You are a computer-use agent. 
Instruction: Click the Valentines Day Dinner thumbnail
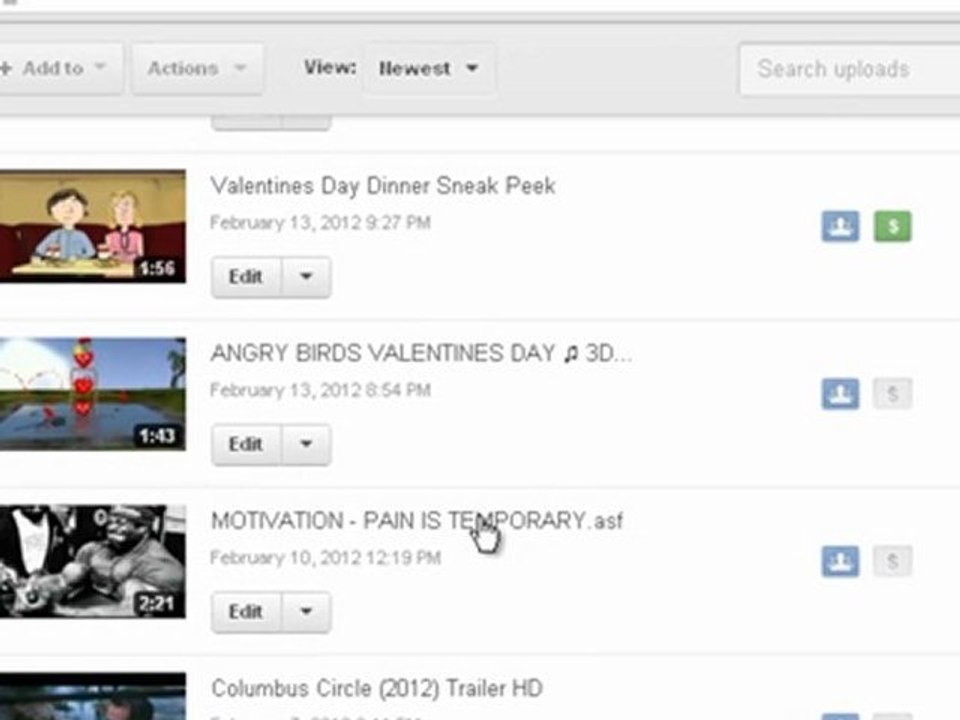pos(92,227)
